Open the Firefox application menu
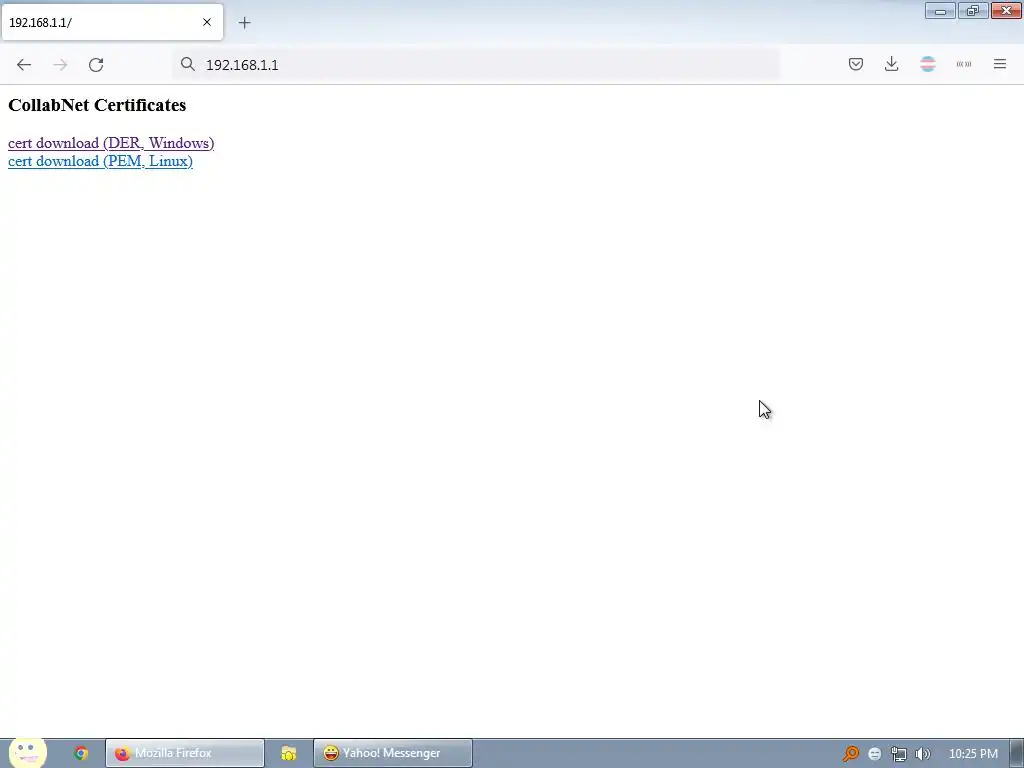The width and height of the screenshot is (1024, 768). pyautogui.click(x=1000, y=64)
